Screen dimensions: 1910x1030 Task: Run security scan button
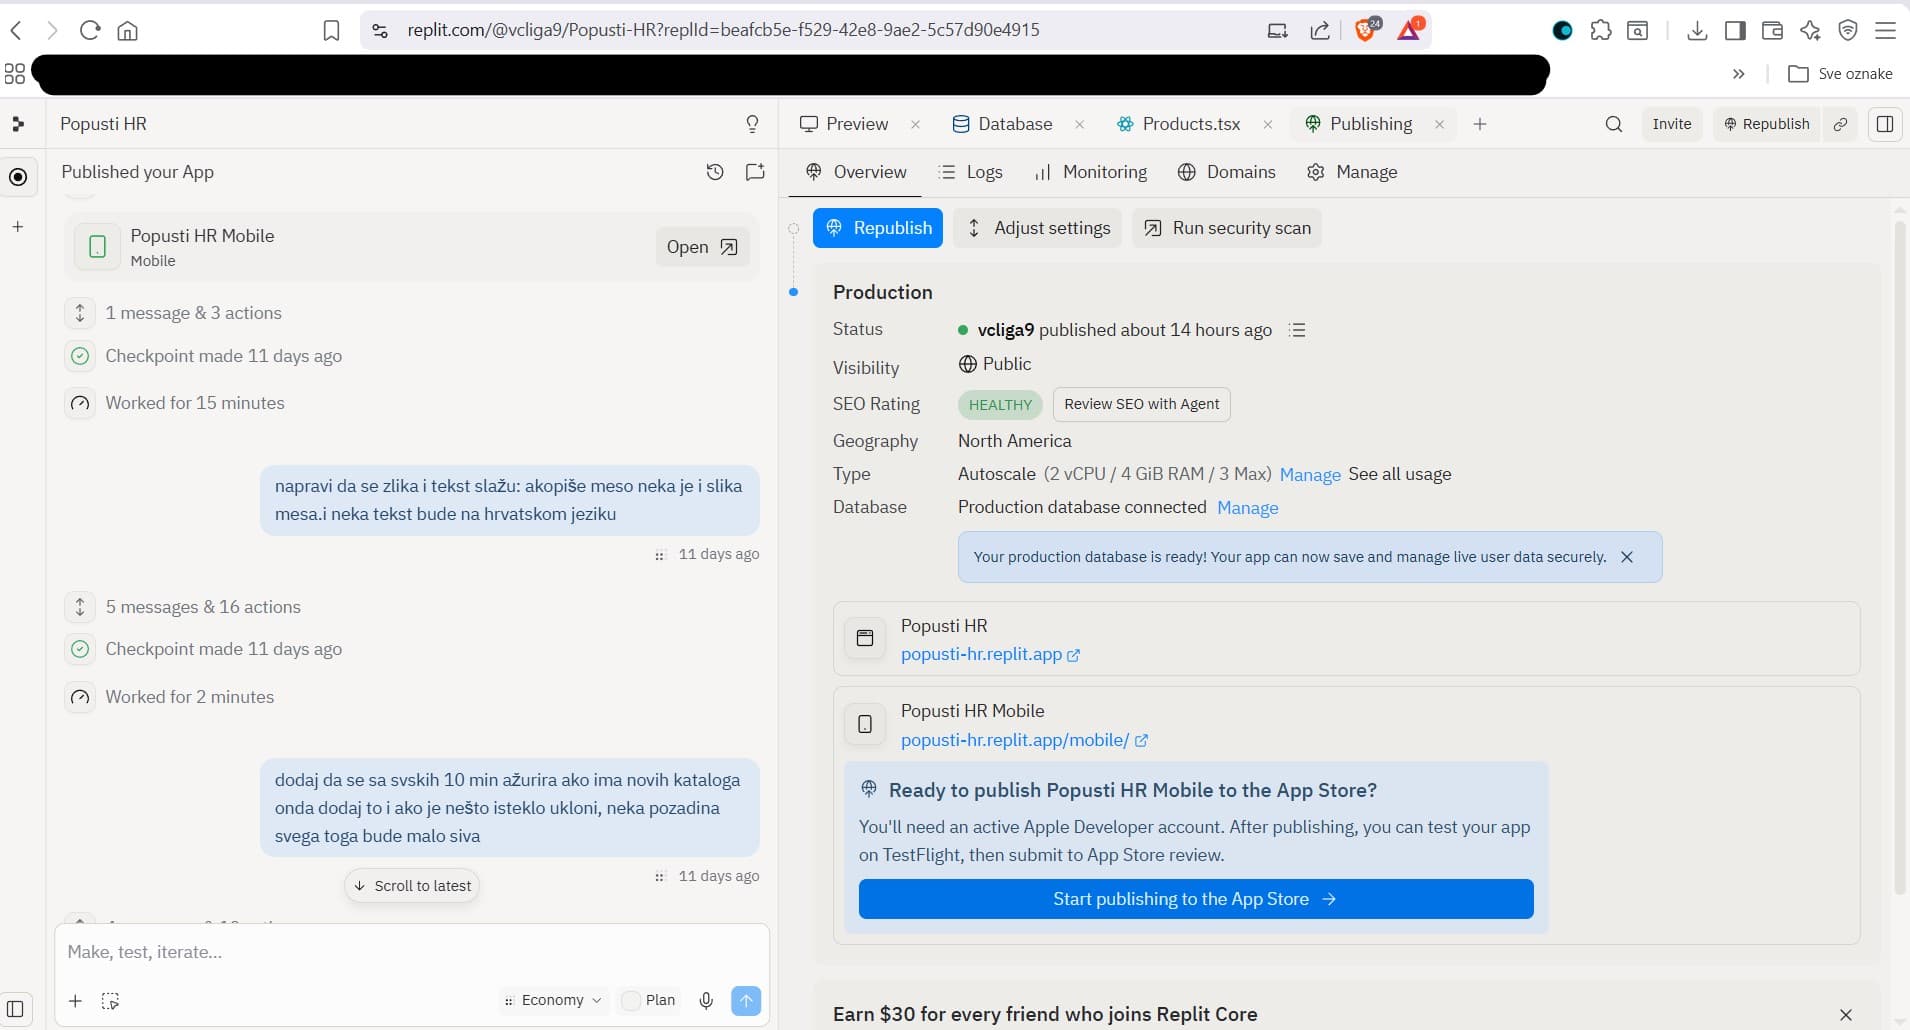pos(1227,228)
